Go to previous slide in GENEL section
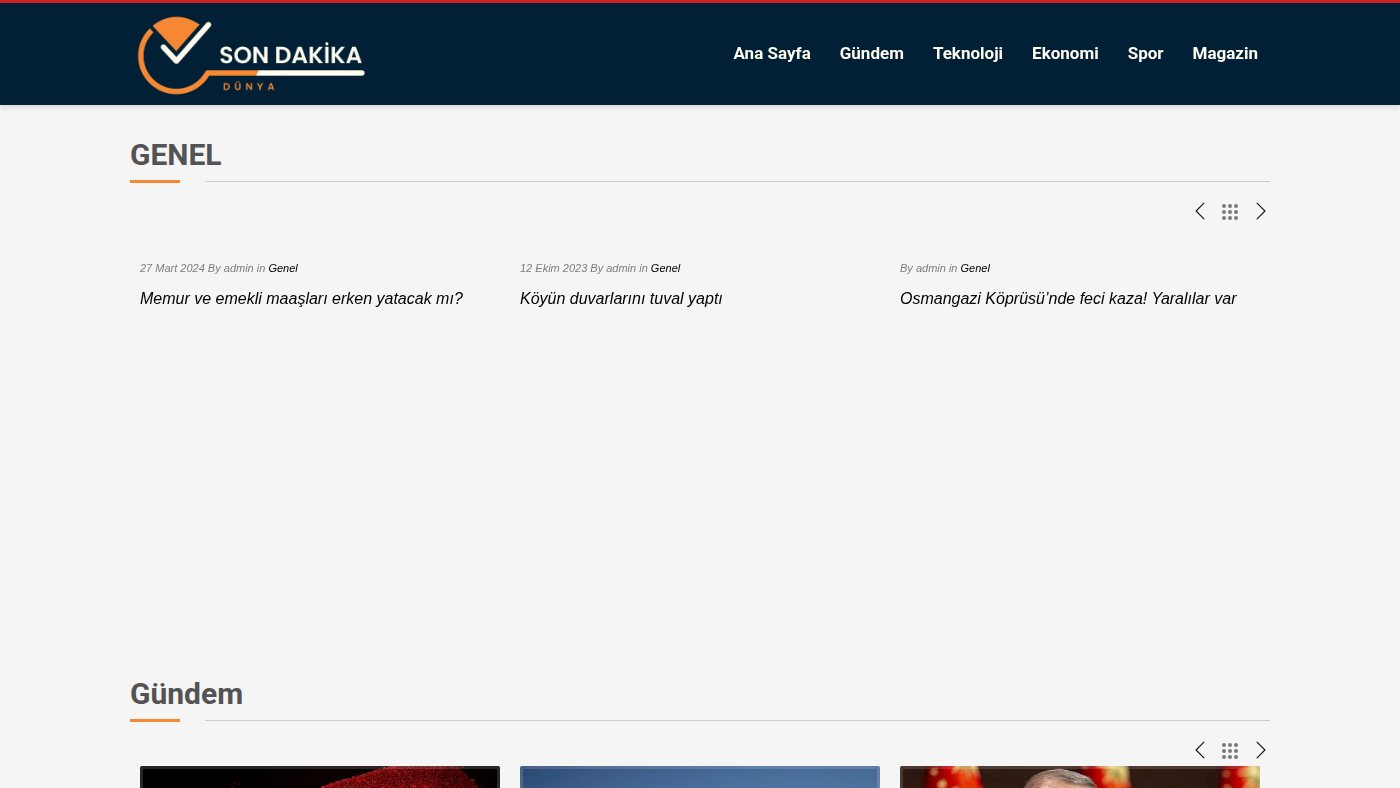 (x=1200, y=211)
